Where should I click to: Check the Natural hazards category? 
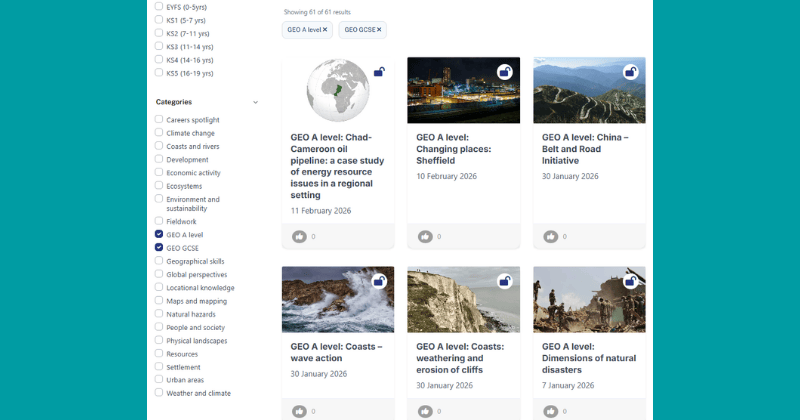pyautogui.click(x=159, y=314)
